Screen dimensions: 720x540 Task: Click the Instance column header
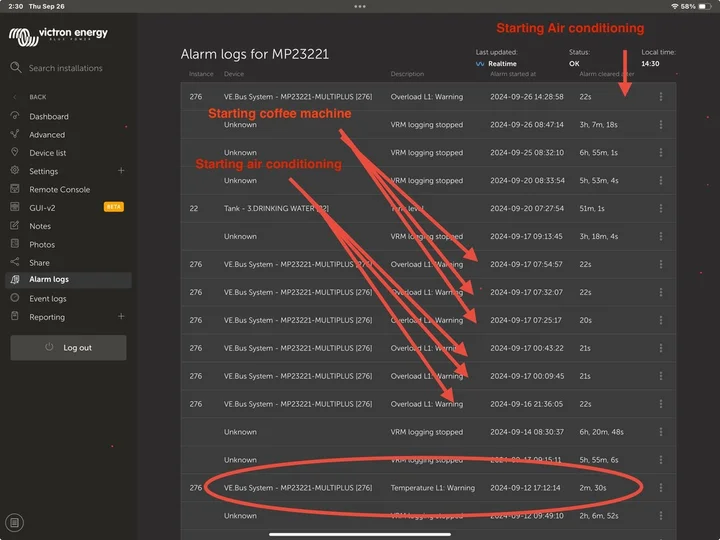201,74
